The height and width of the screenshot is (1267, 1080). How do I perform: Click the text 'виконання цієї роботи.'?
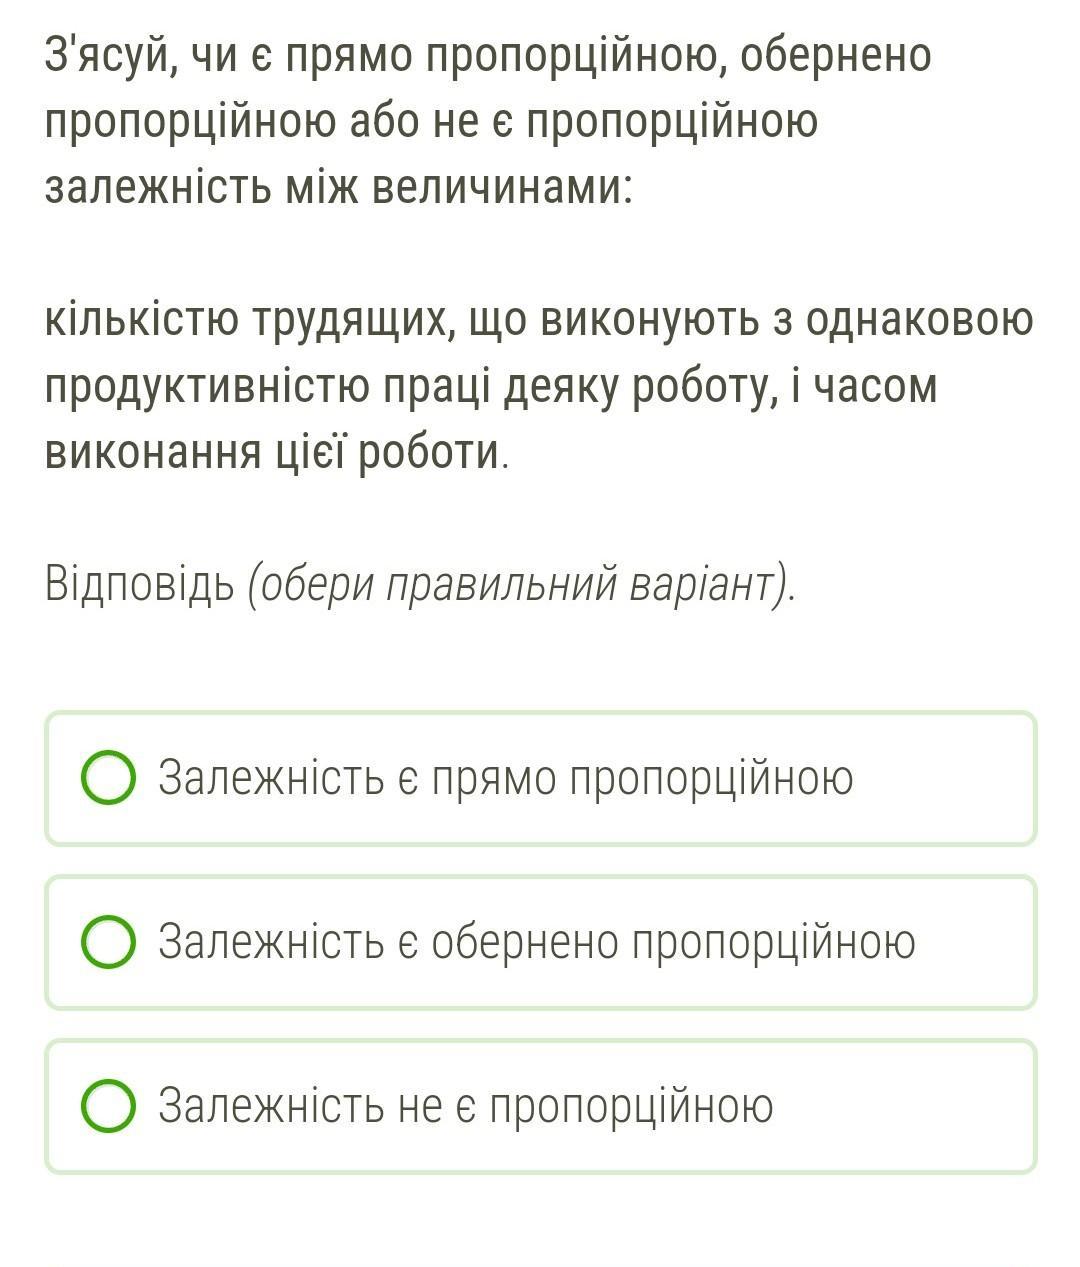point(278,453)
